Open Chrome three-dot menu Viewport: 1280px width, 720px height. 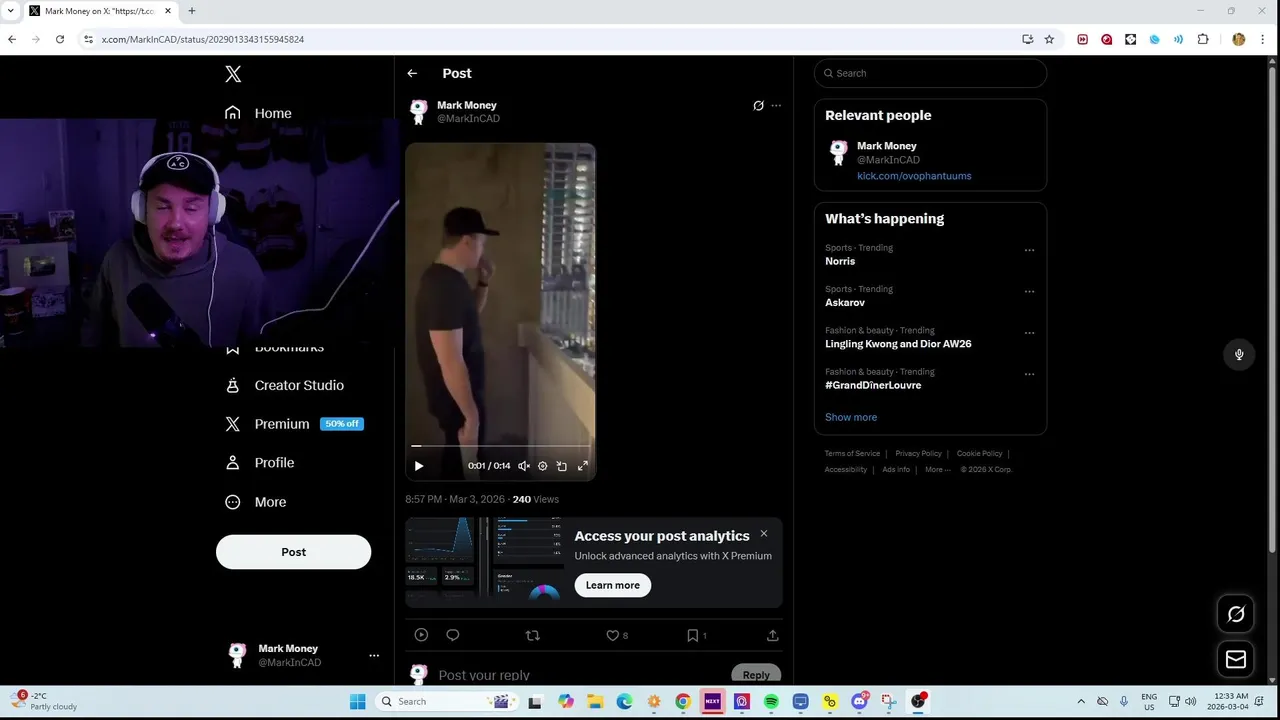pyautogui.click(x=1263, y=39)
